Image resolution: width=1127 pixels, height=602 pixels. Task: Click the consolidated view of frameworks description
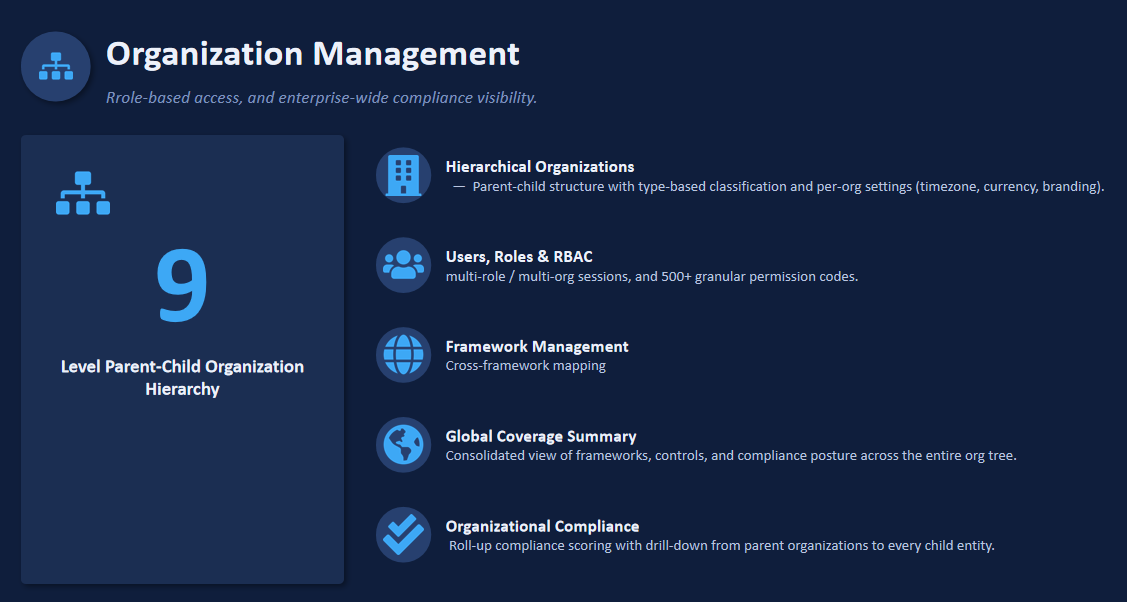(x=731, y=455)
